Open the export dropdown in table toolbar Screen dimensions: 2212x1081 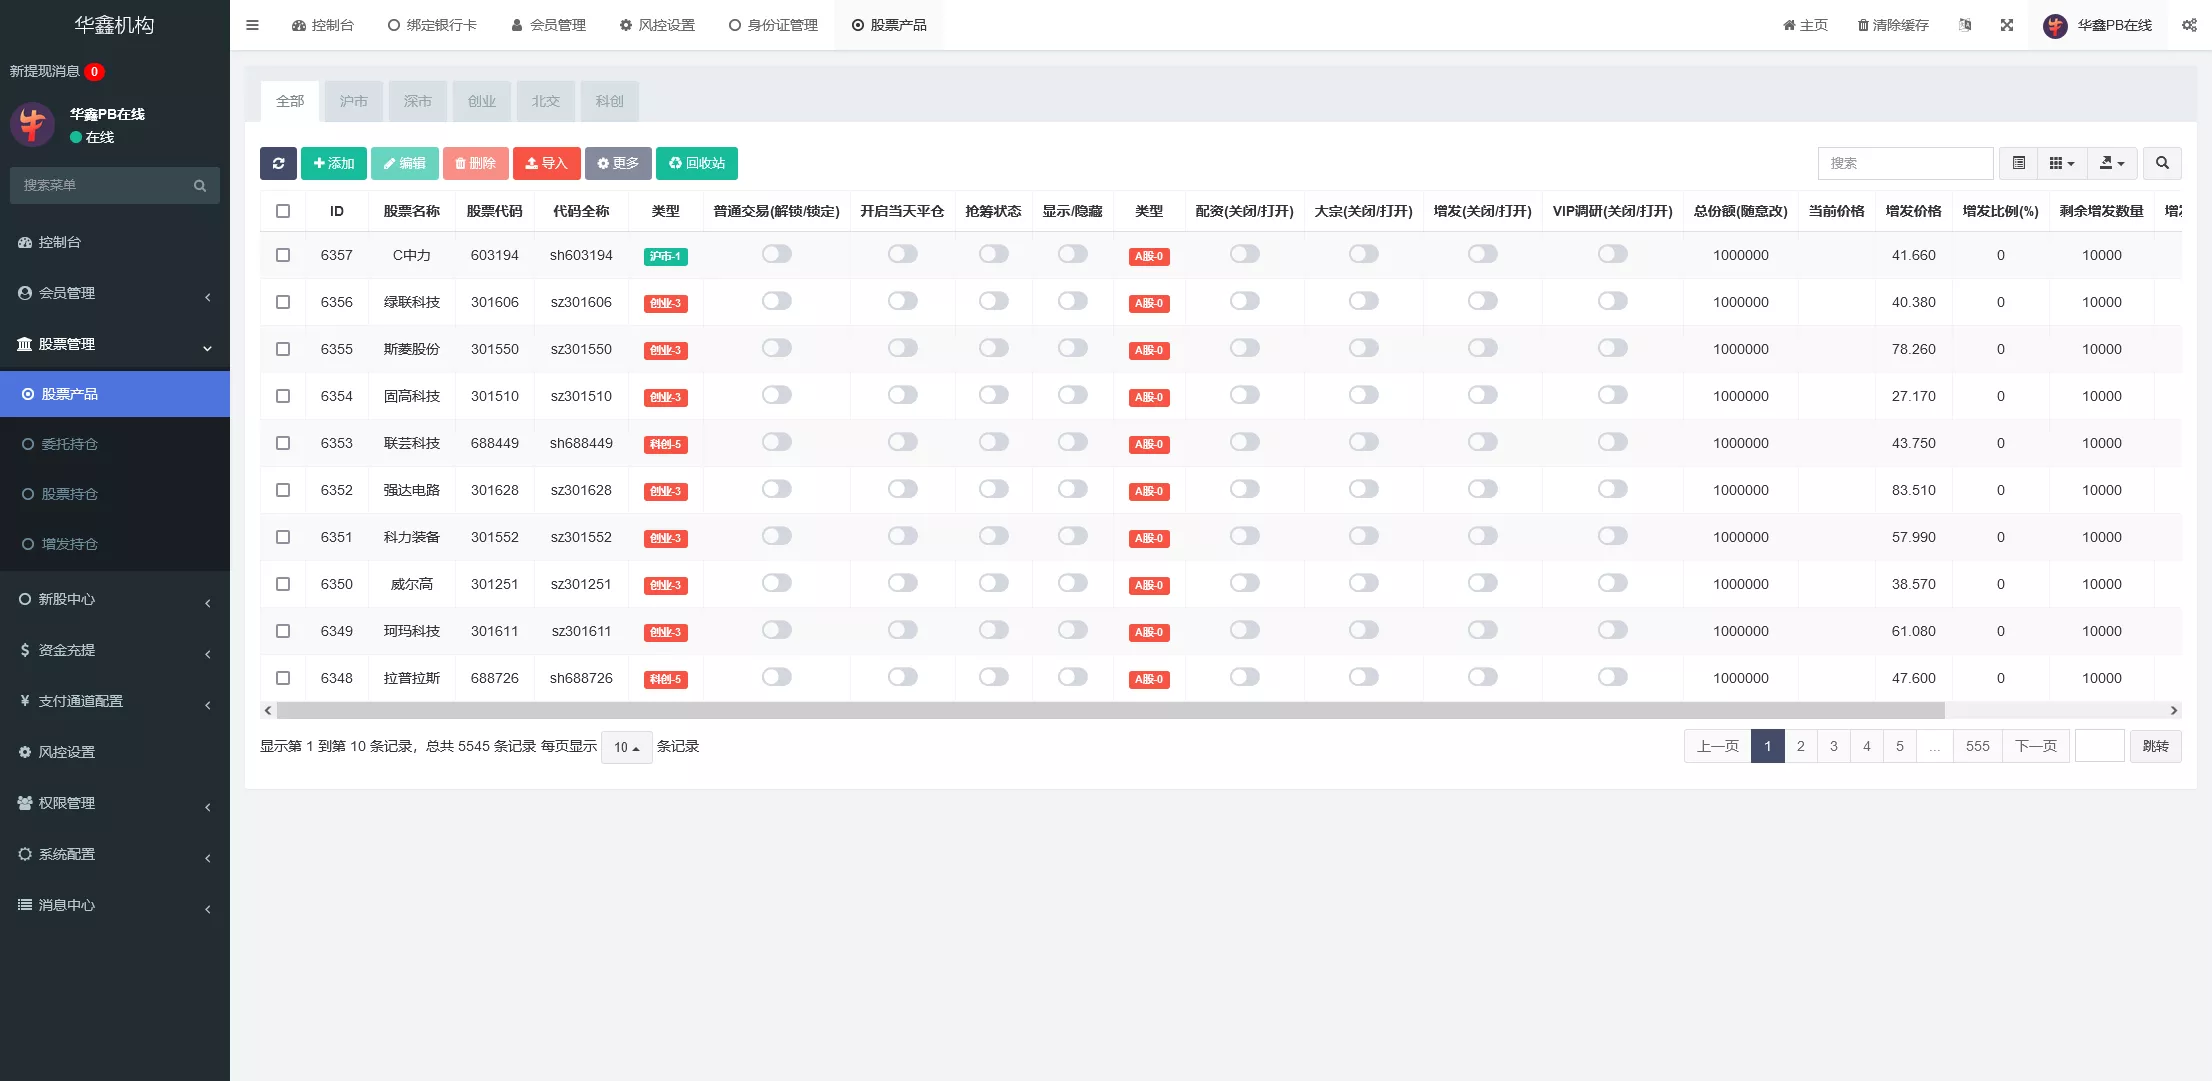pos(2112,163)
